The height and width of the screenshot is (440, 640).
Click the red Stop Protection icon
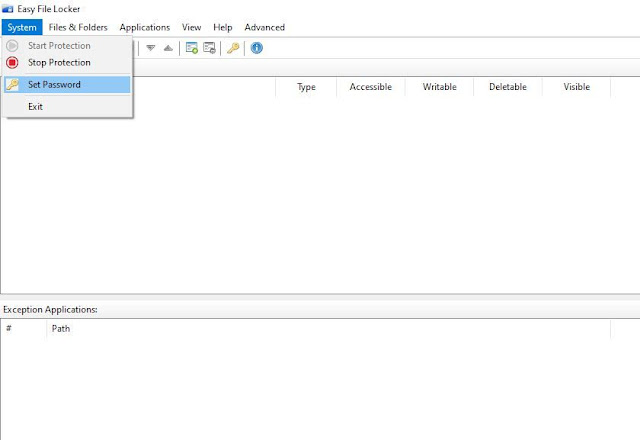pos(12,62)
